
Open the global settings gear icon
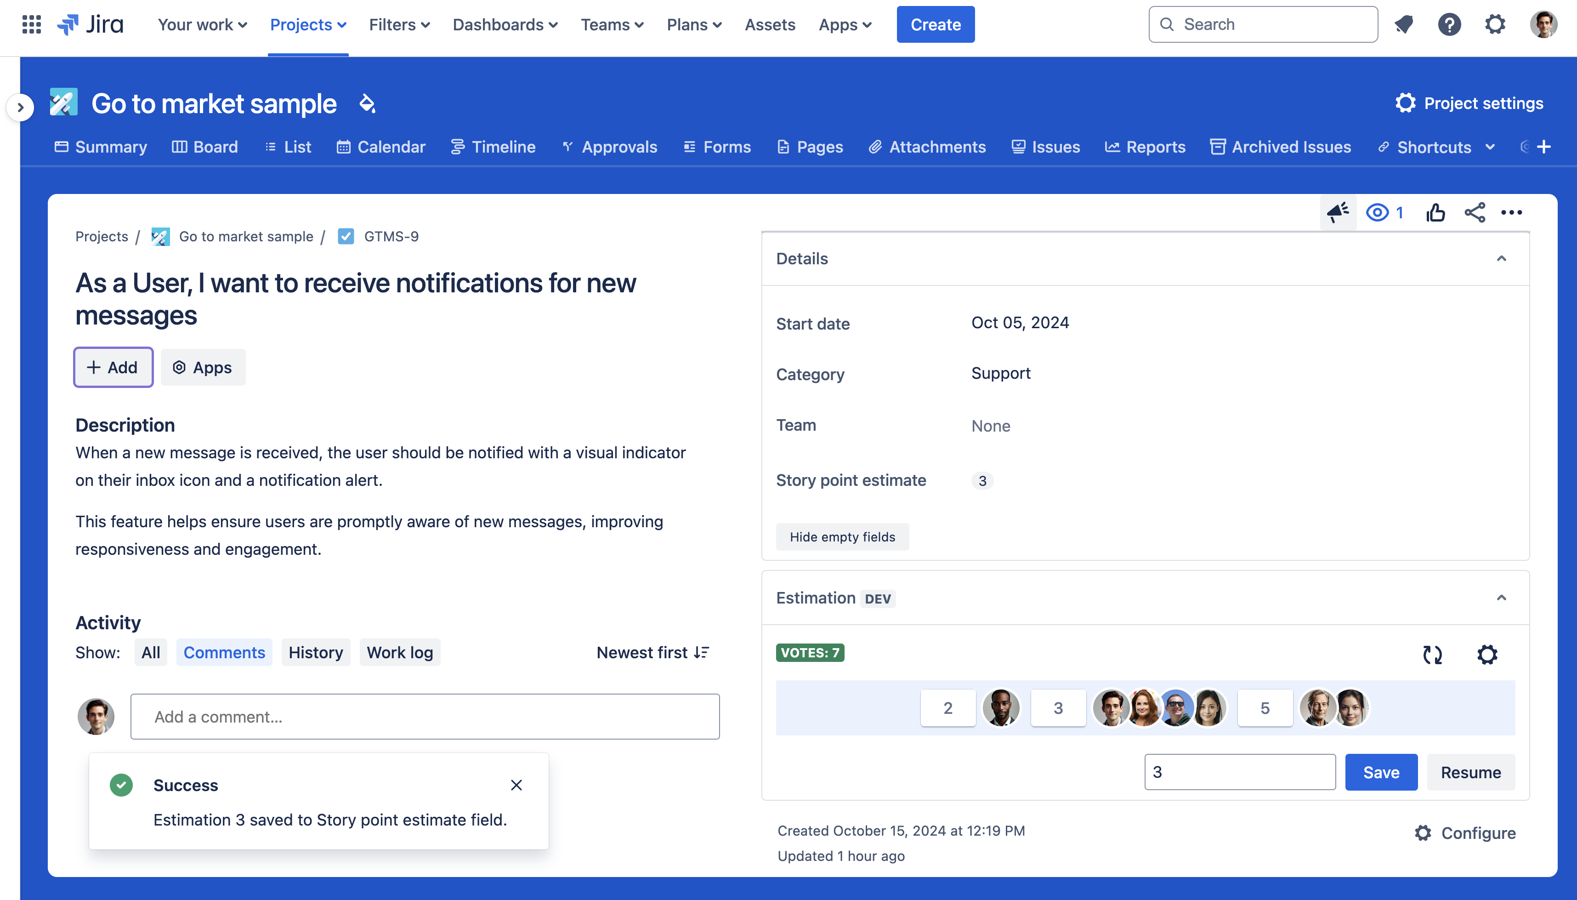point(1495,24)
